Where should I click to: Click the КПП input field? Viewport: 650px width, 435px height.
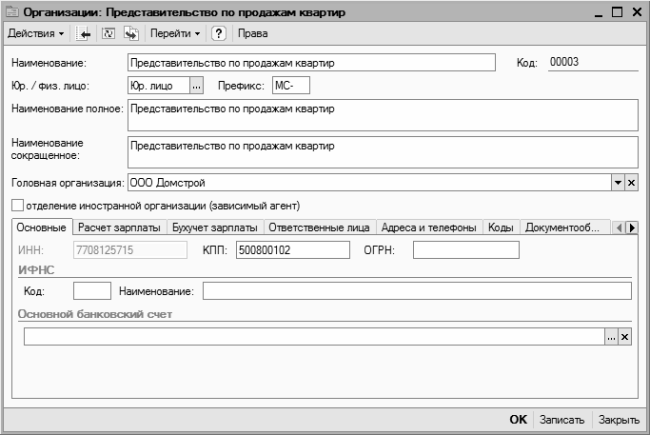coord(292,249)
